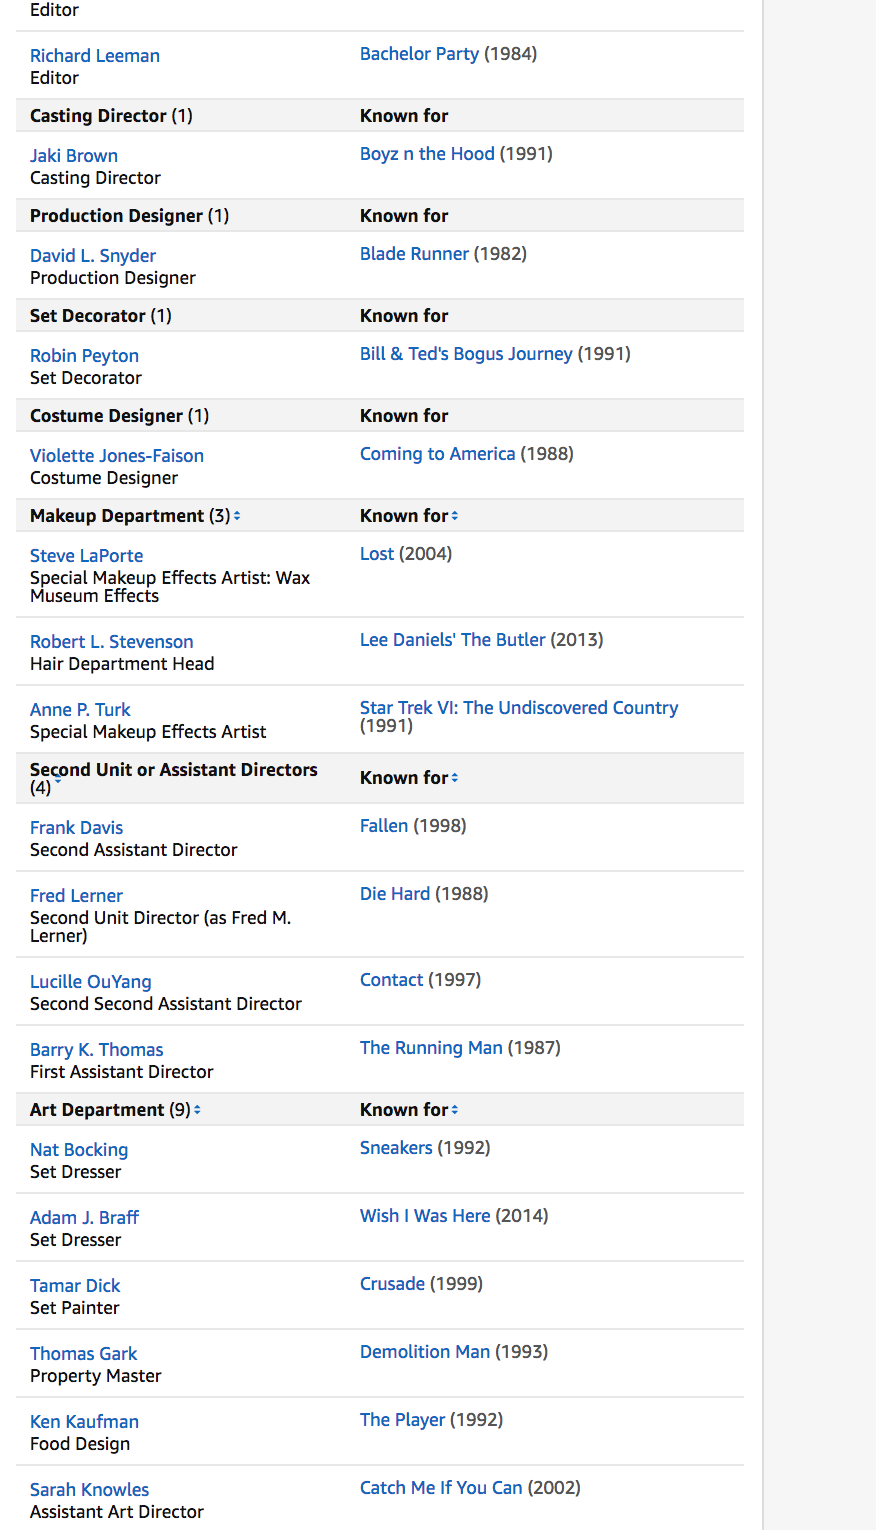The height and width of the screenshot is (1530, 876).
Task: Sort the Makeup Department name column
Action: point(237,516)
